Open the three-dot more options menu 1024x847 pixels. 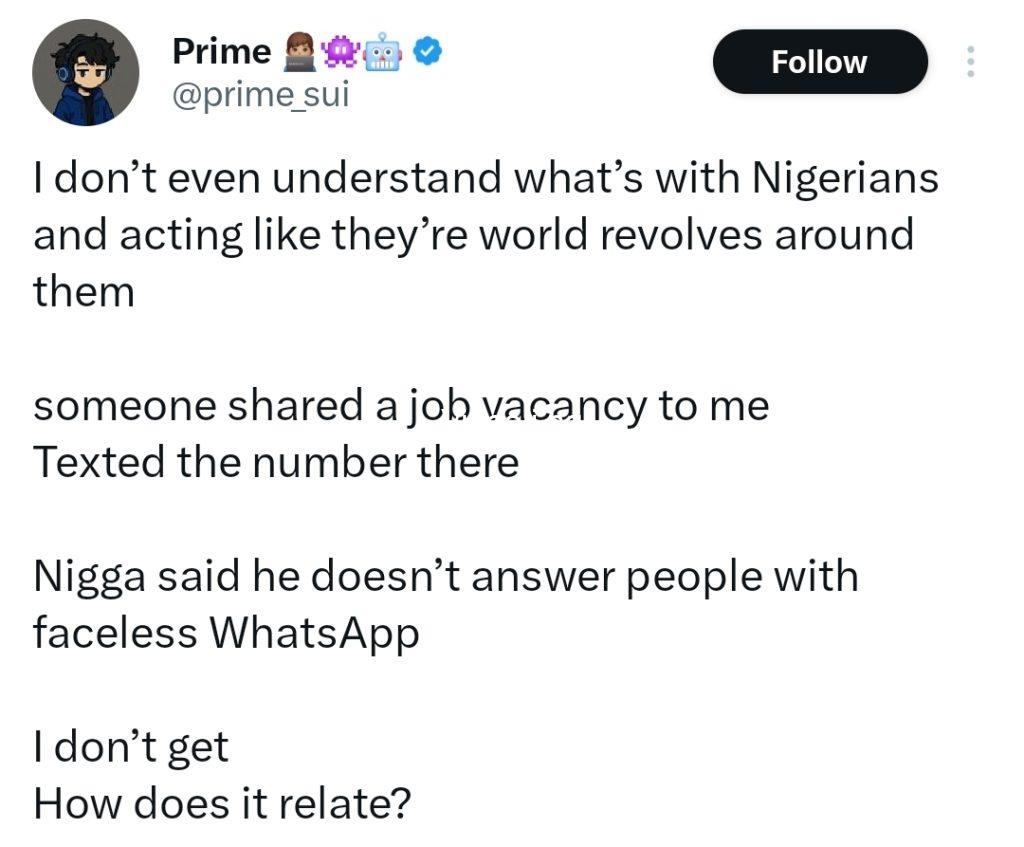[970, 61]
